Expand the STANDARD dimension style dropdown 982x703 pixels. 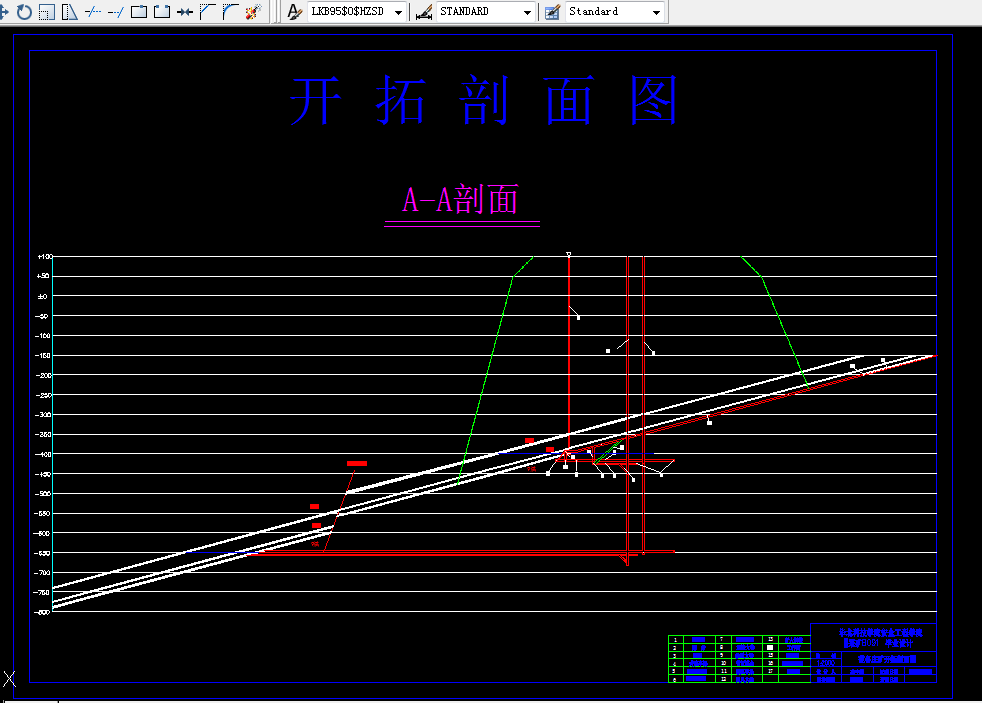[x=527, y=12]
